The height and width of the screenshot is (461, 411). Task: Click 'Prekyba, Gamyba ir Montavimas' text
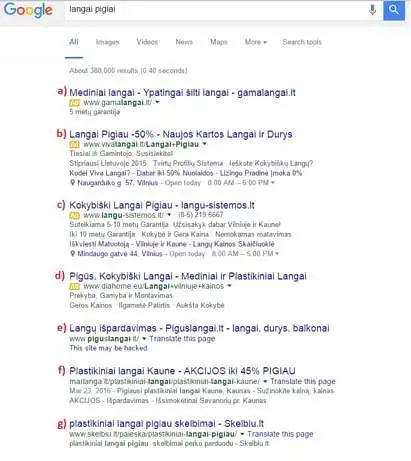point(121,296)
